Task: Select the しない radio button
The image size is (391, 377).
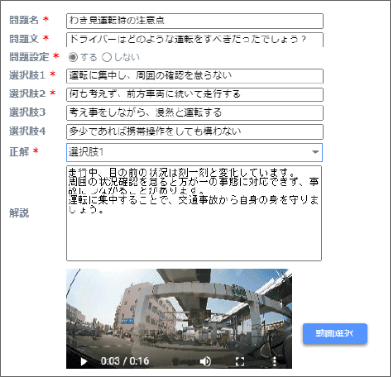Action: [107, 57]
